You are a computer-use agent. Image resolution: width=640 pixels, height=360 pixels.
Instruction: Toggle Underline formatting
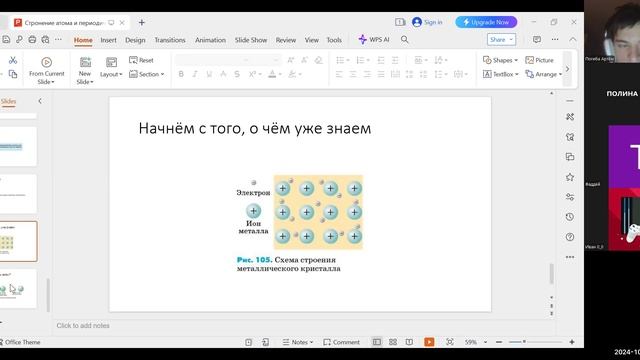(x=209, y=74)
